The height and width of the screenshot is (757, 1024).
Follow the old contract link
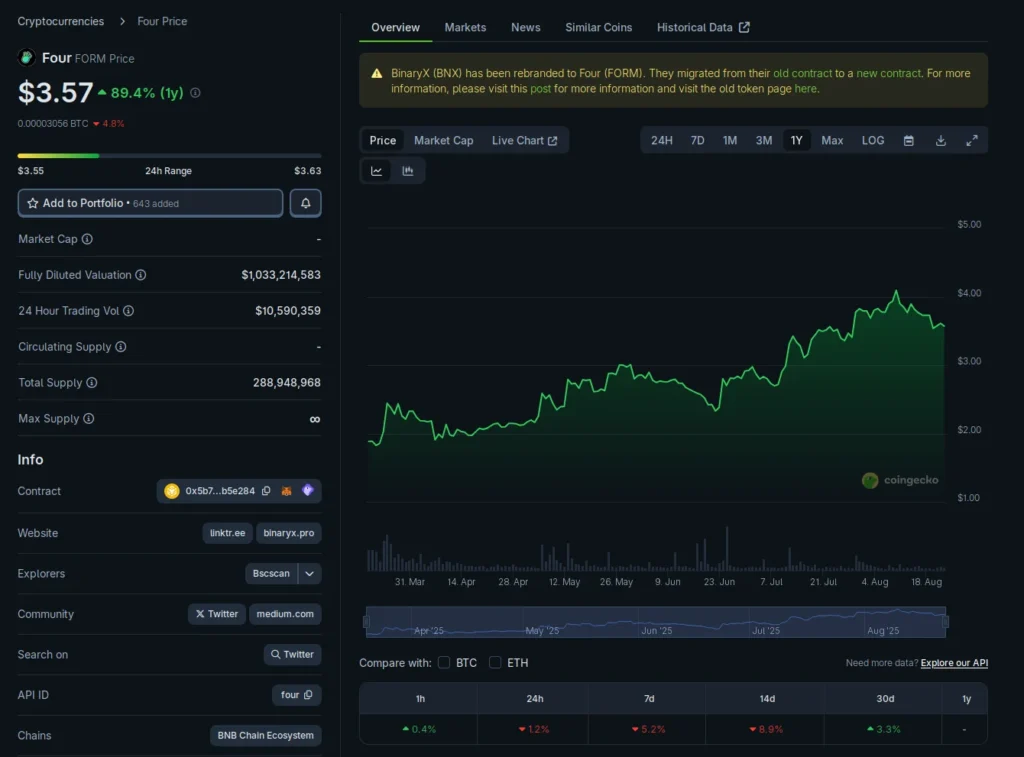pyautogui.click(x=803, y=73)
